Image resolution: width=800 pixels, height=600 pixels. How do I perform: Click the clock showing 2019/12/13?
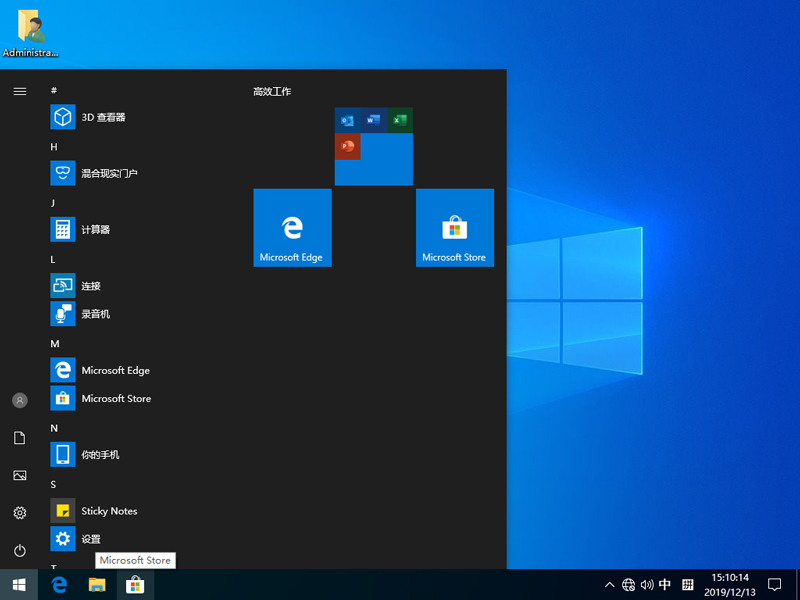(x=727, y=585)
